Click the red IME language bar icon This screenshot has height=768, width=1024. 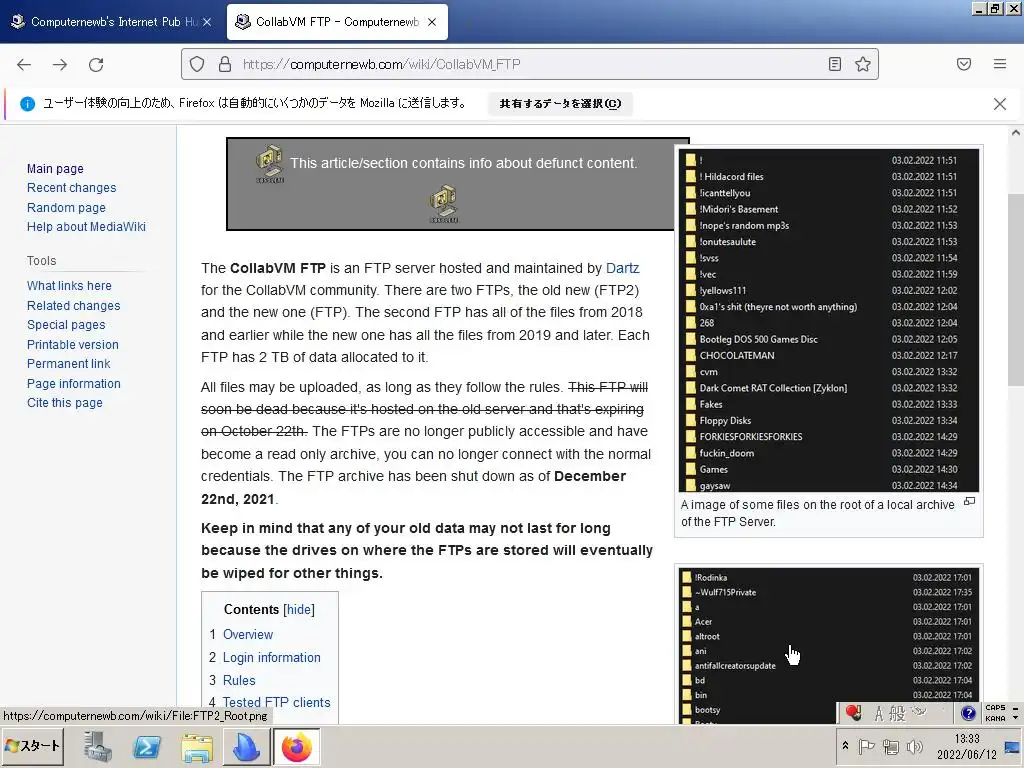tap(853, 712)
